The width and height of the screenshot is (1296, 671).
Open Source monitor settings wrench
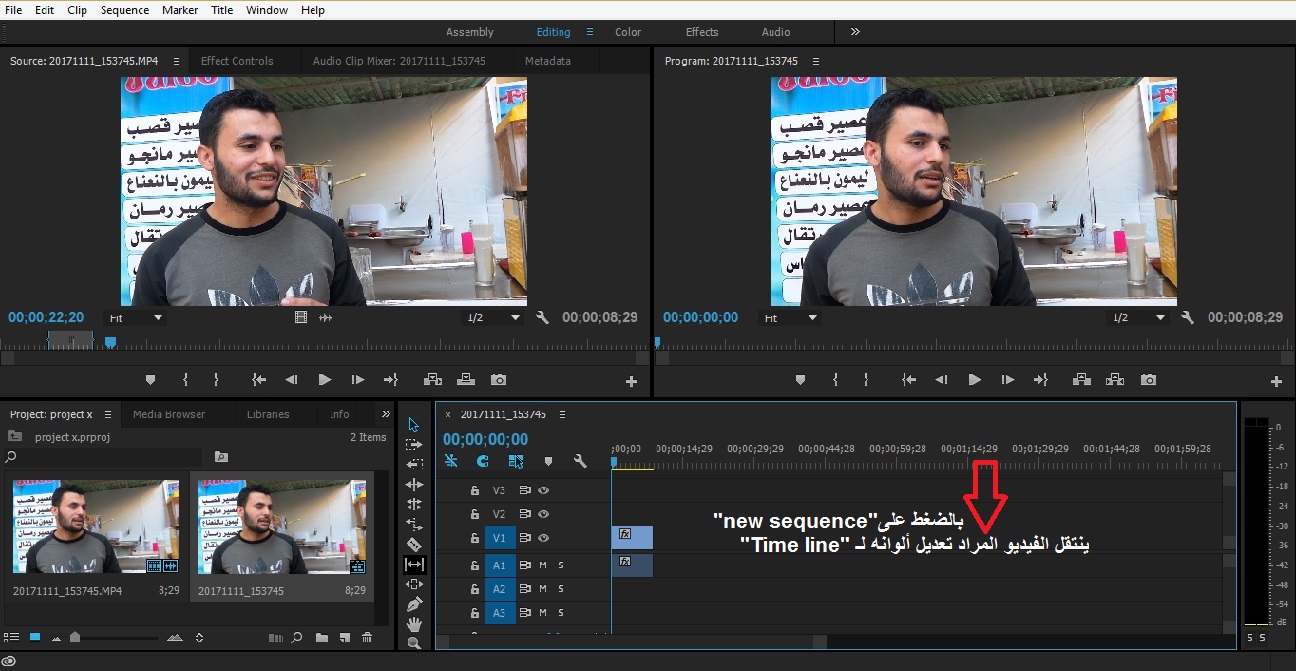tap(543, 317)
